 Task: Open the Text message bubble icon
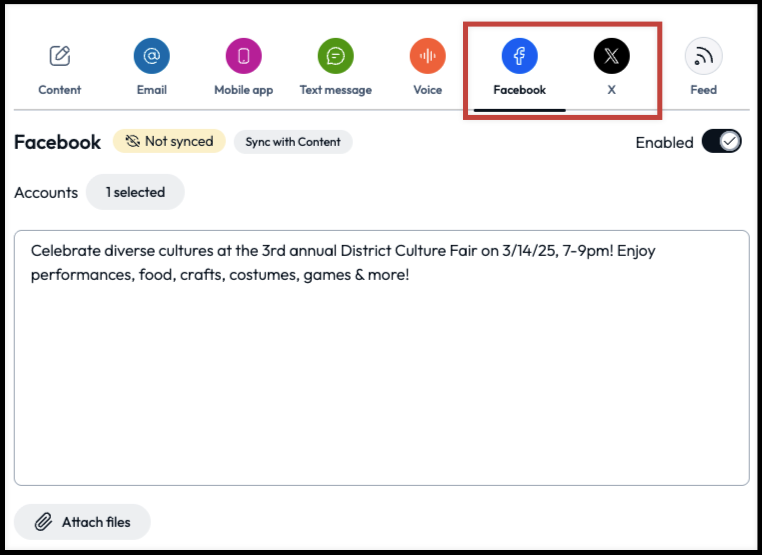tap(336, 56)
